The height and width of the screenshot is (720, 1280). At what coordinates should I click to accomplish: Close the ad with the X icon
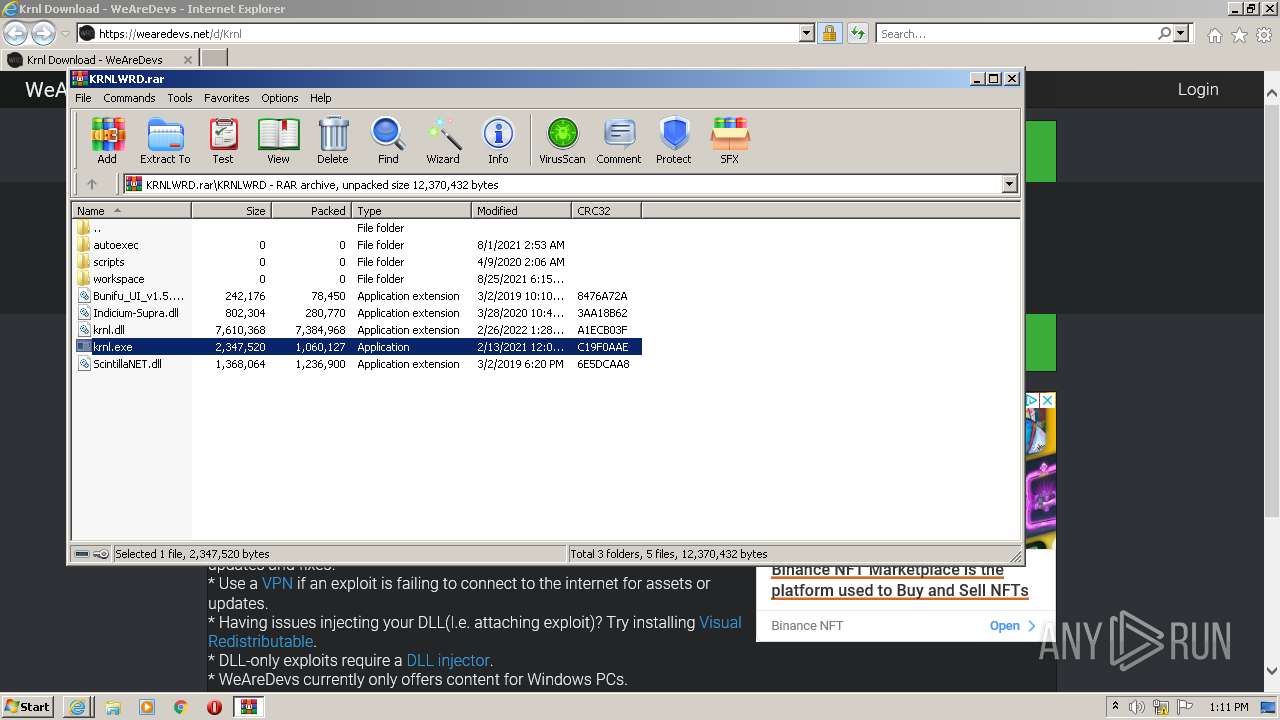[x=1047, y=400]
